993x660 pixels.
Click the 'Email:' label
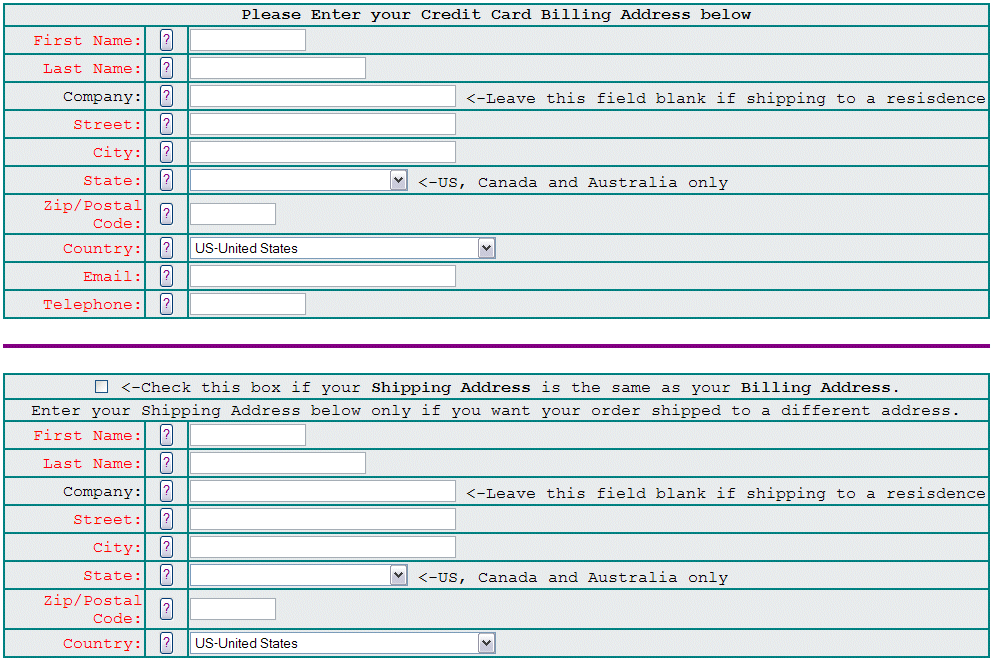point(112,276)
